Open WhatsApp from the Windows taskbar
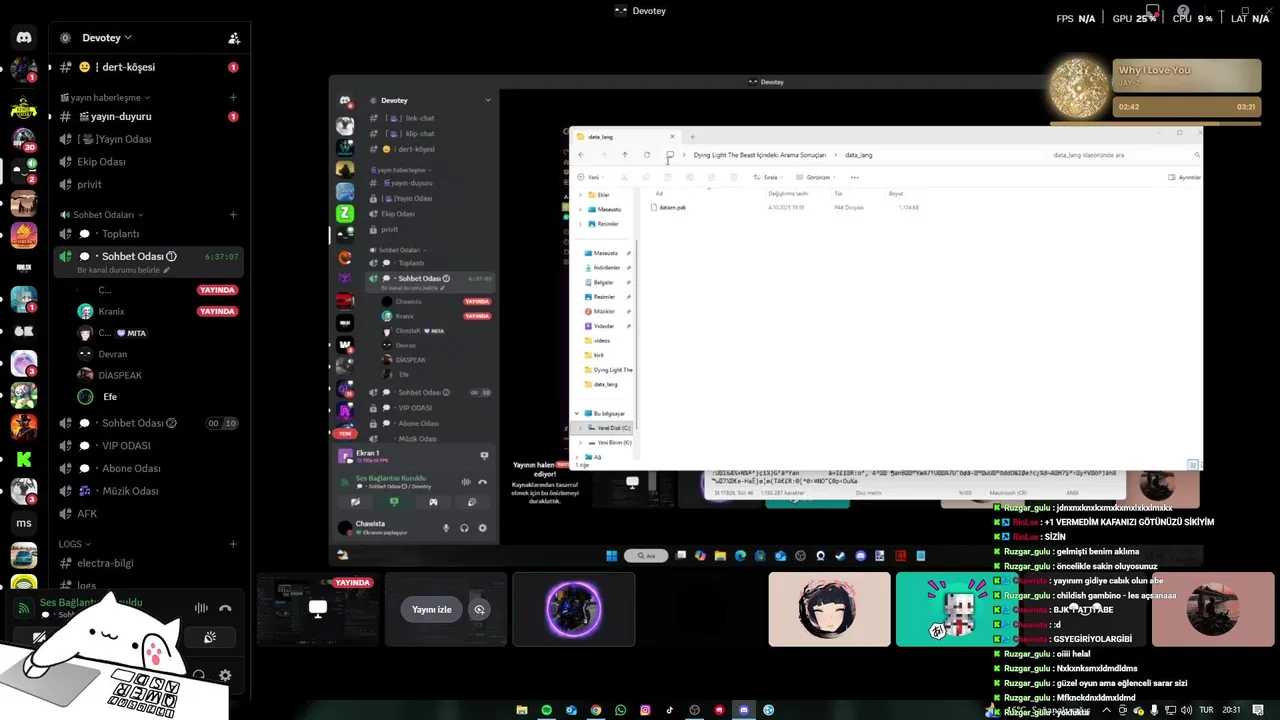This screenshot has height=720, width=1280. 621,710
